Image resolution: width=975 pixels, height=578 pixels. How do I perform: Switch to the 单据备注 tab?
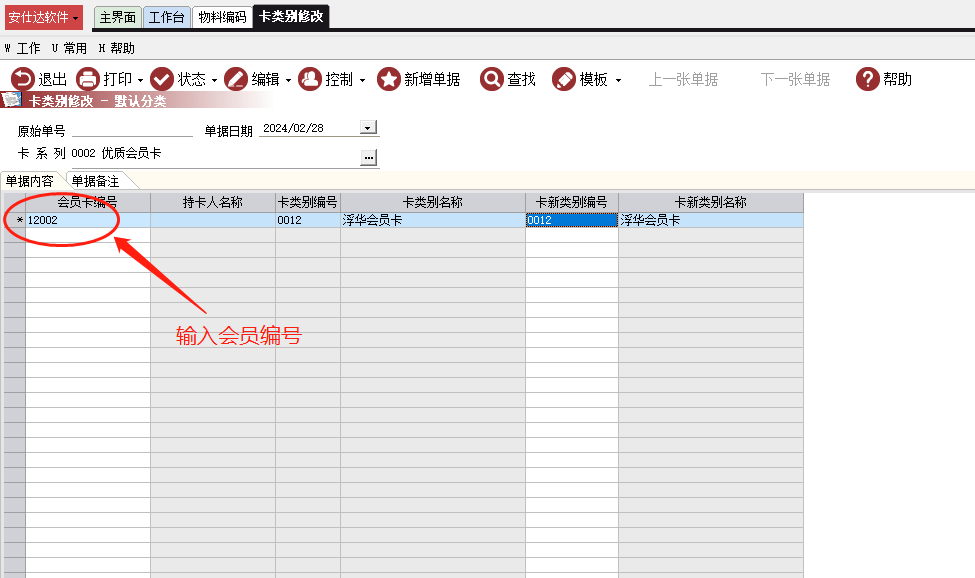[x=96, y=181]
